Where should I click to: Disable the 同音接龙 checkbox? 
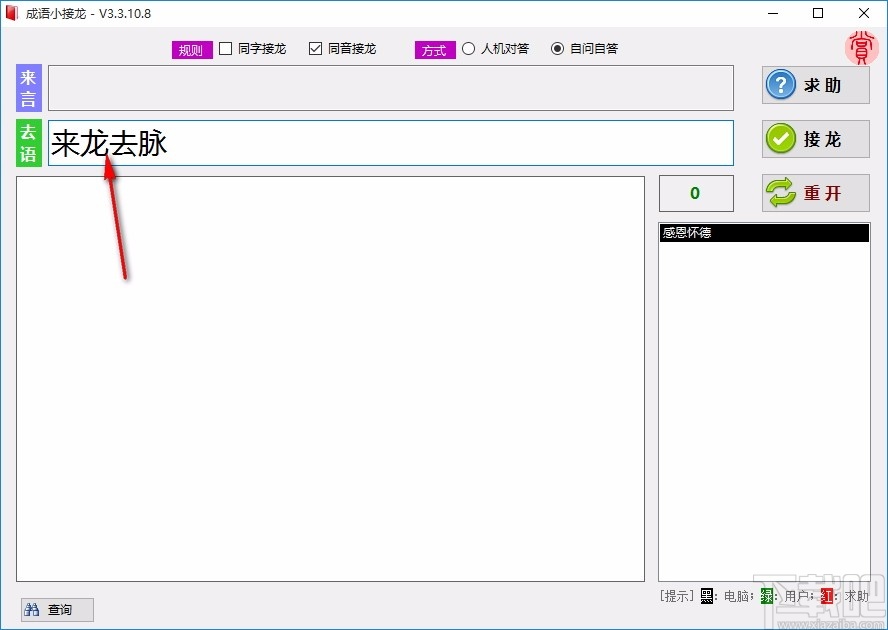coord(315,48)
